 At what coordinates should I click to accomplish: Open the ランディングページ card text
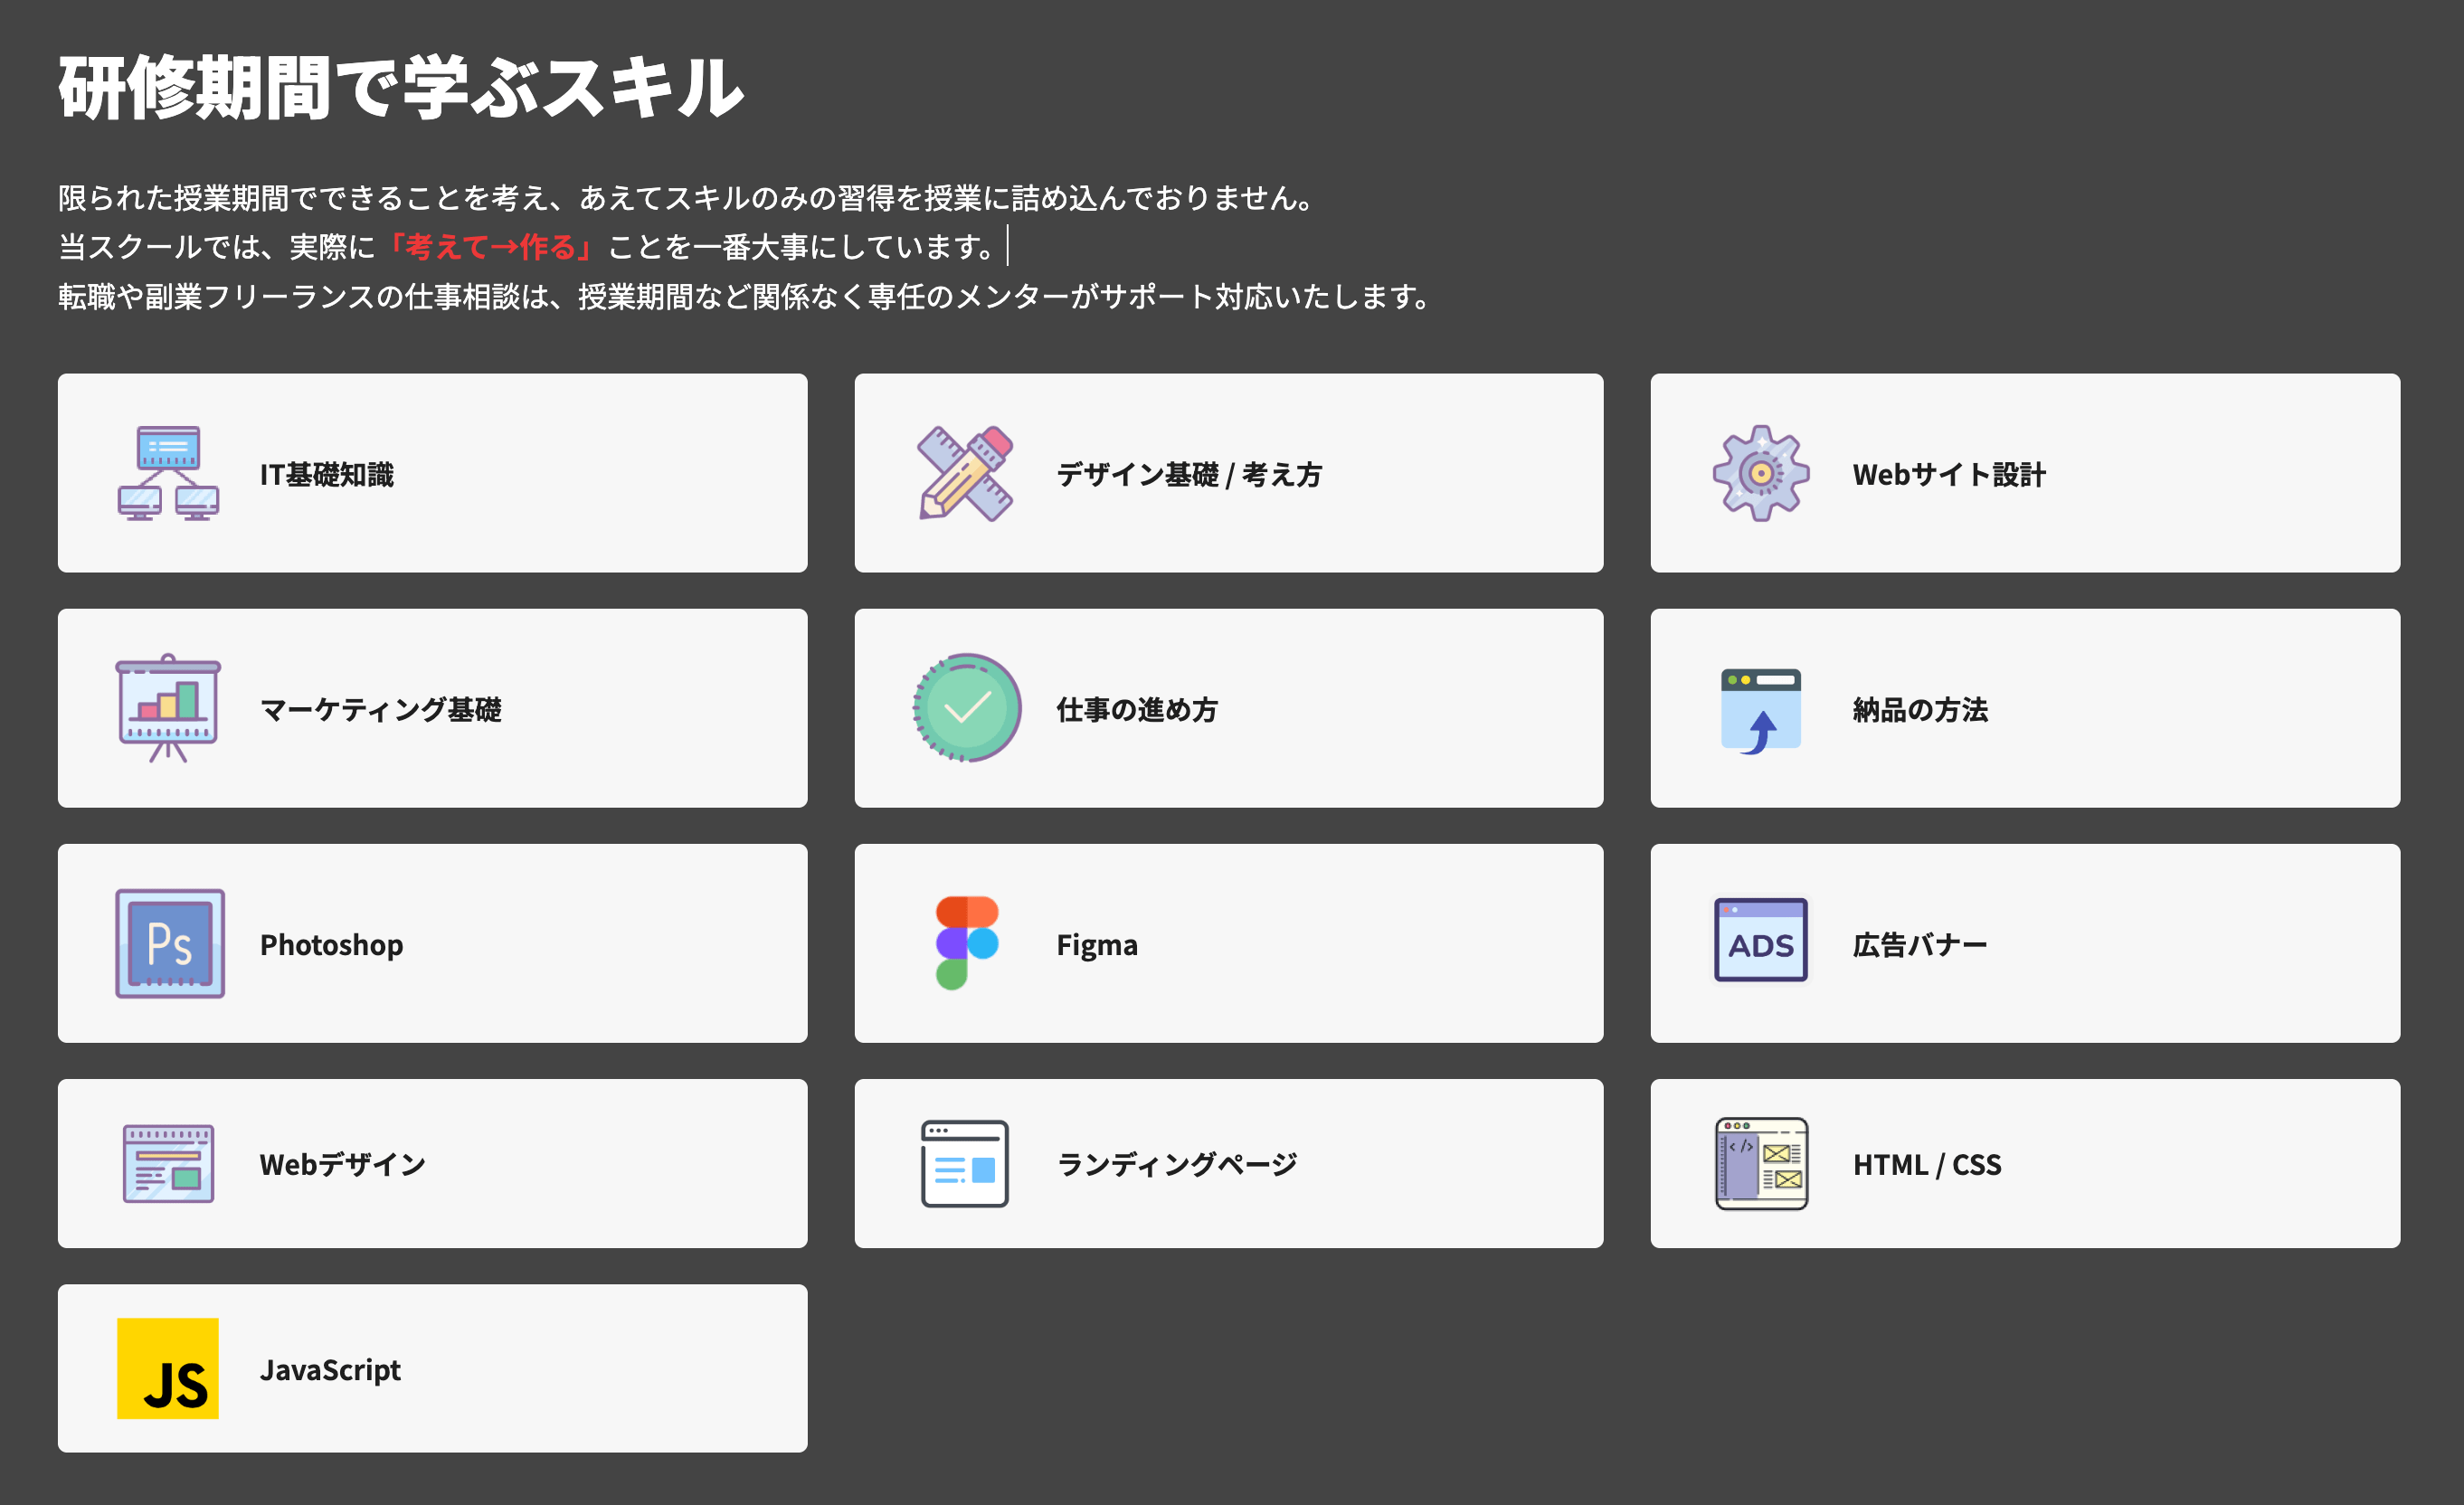[x=1176, y=1164]
